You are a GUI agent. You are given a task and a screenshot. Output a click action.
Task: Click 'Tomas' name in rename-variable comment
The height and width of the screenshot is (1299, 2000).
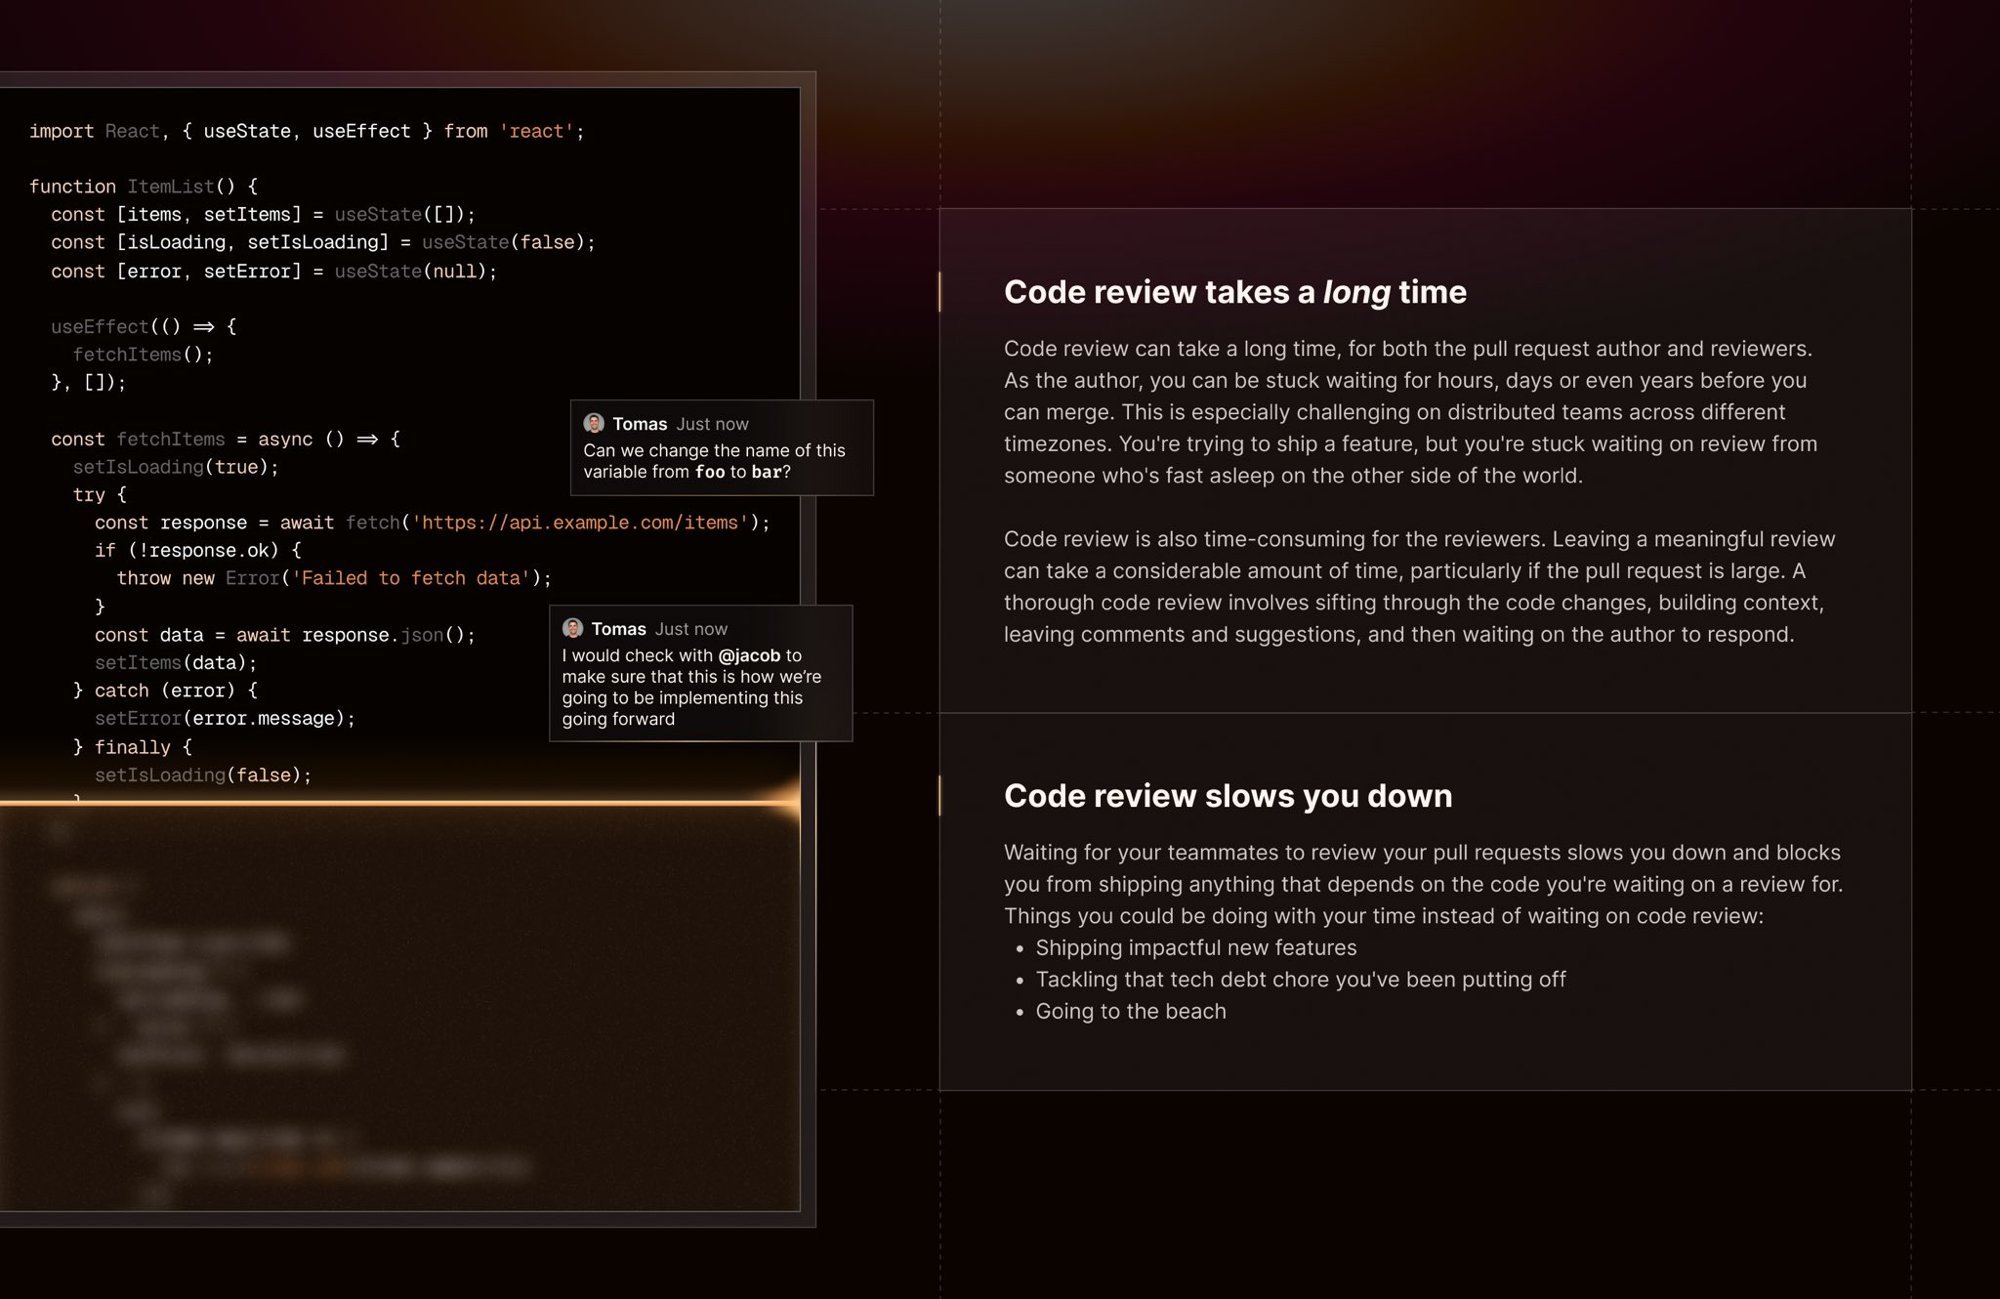click(x=639, y=424)
